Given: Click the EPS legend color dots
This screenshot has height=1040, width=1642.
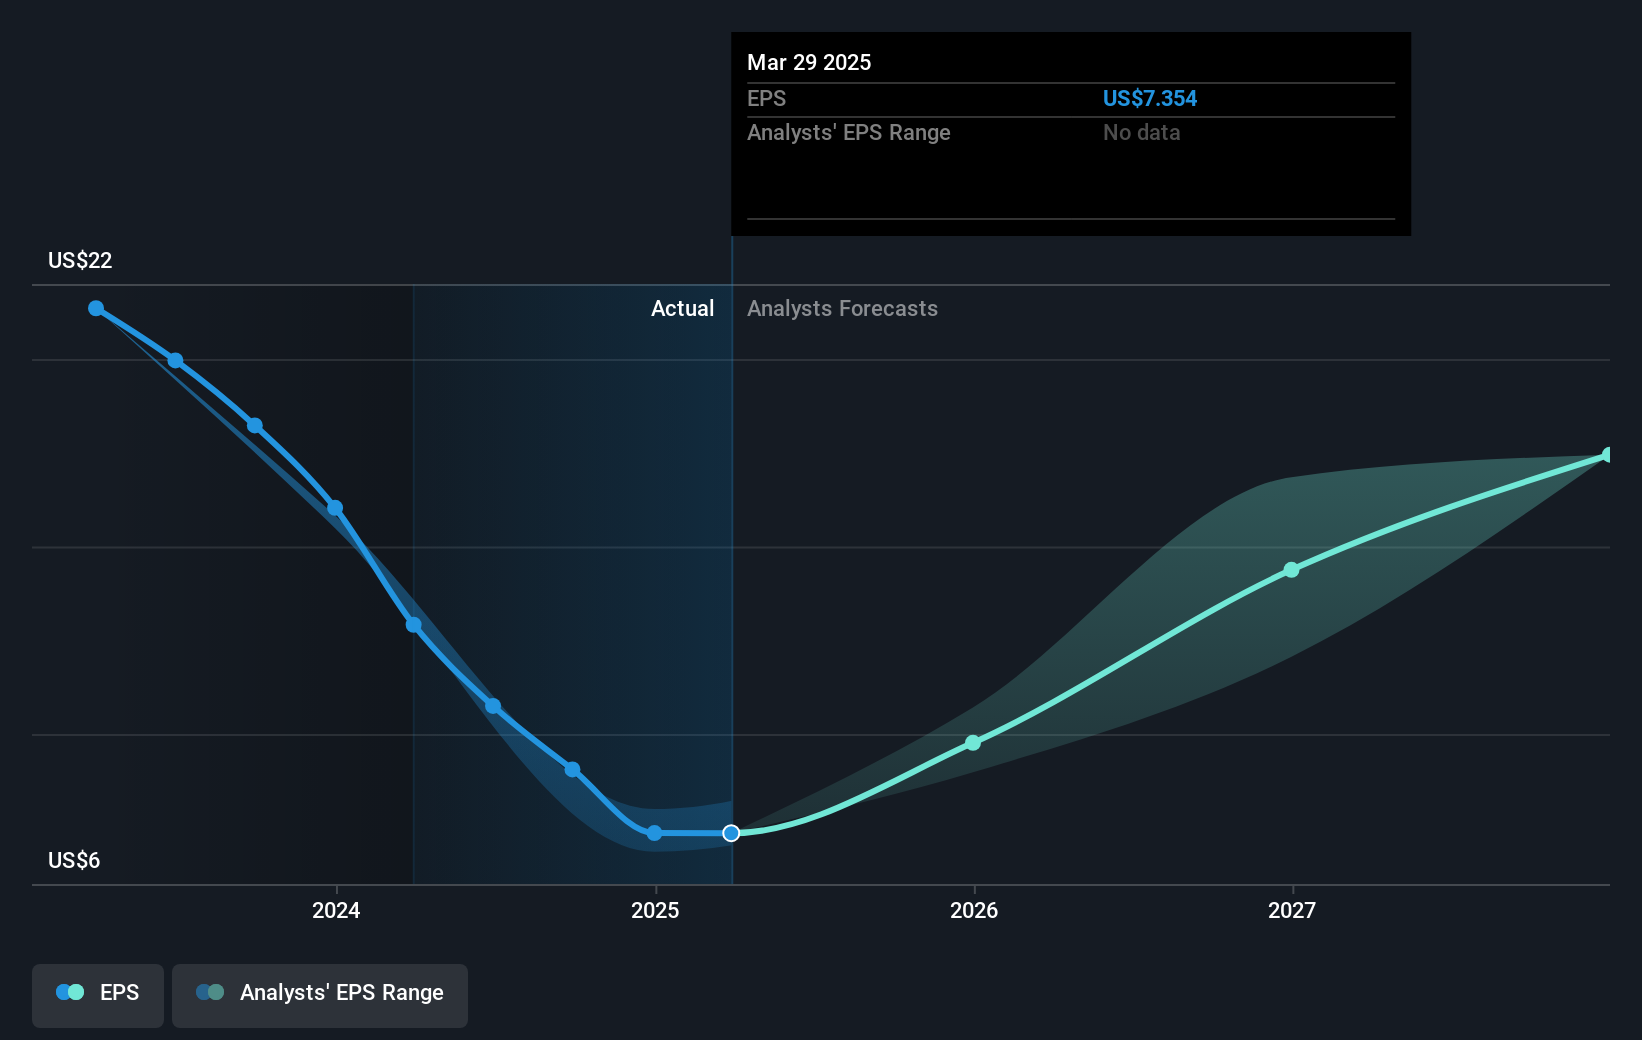Looking at the screenshot, I should [x=70, y=992].
